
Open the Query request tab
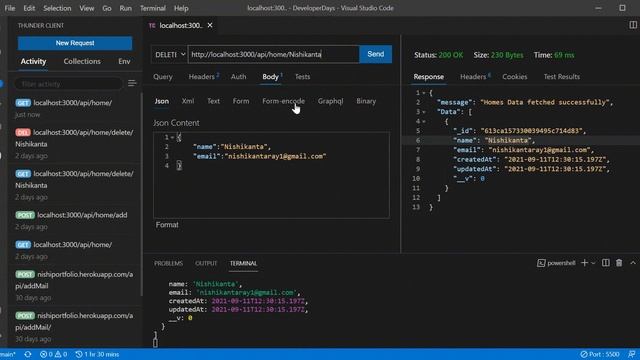[163, 77]
